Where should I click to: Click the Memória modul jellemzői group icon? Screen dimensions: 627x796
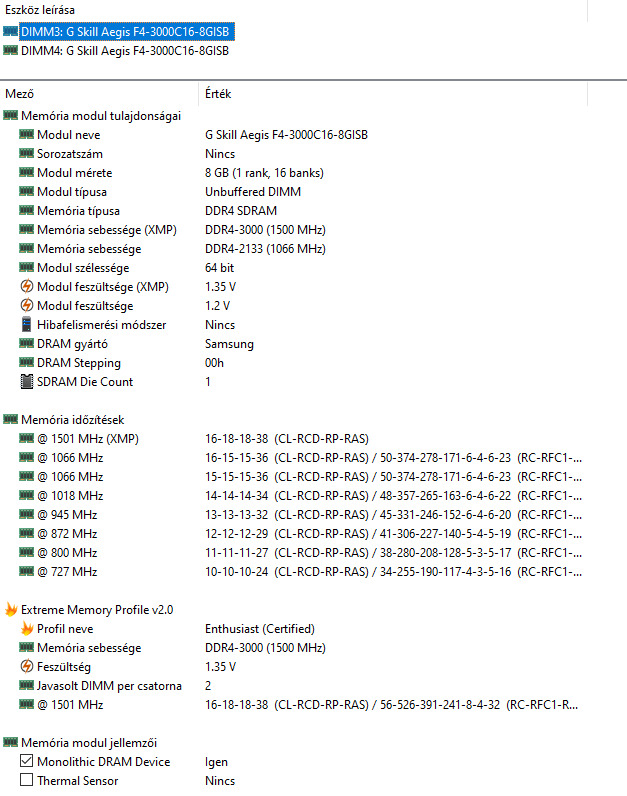(10, 742)
